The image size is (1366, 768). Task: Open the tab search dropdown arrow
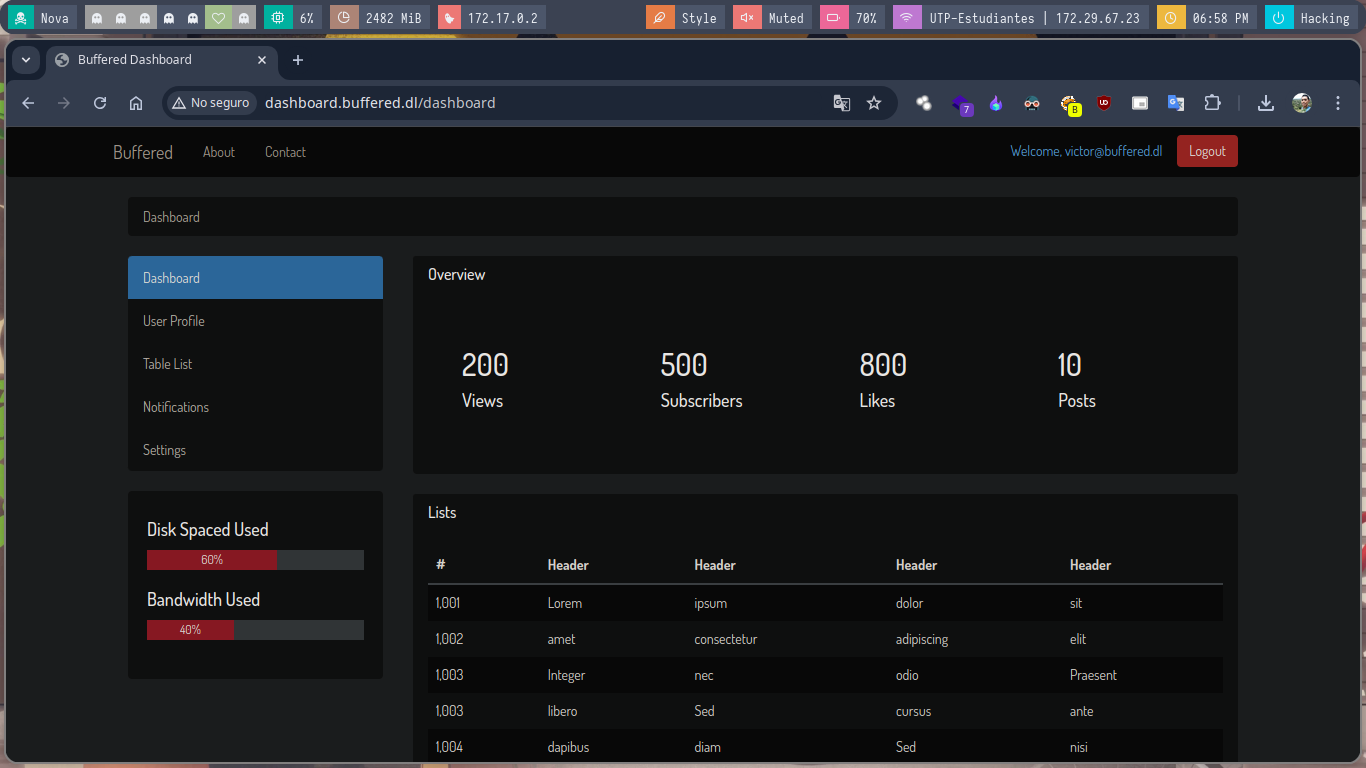[x=26, y=60]
